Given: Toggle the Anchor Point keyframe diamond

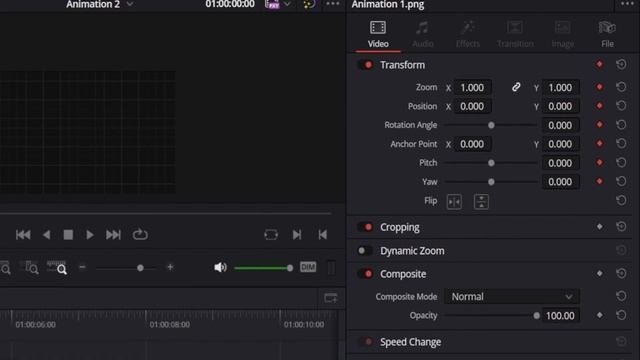Looking at the screenshot, I should pos(600,143).
